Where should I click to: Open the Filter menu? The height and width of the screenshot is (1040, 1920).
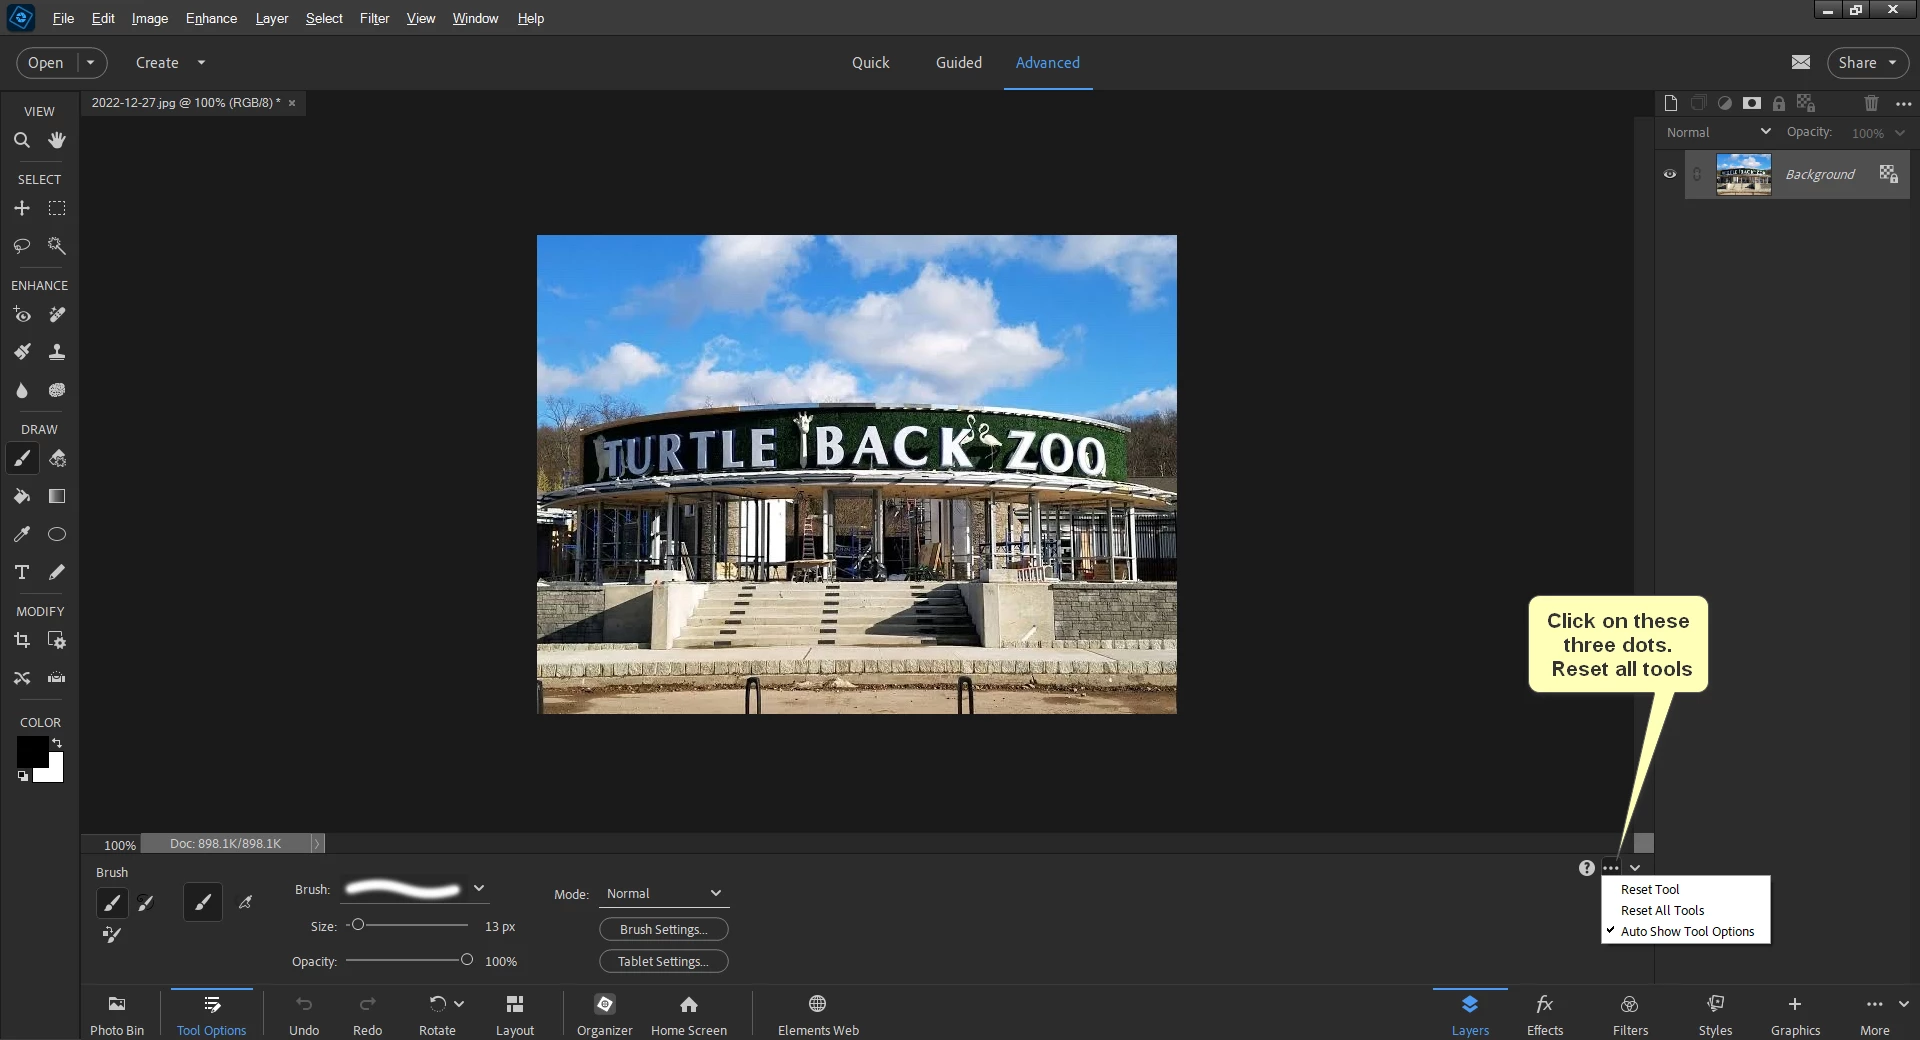point(374,18)
